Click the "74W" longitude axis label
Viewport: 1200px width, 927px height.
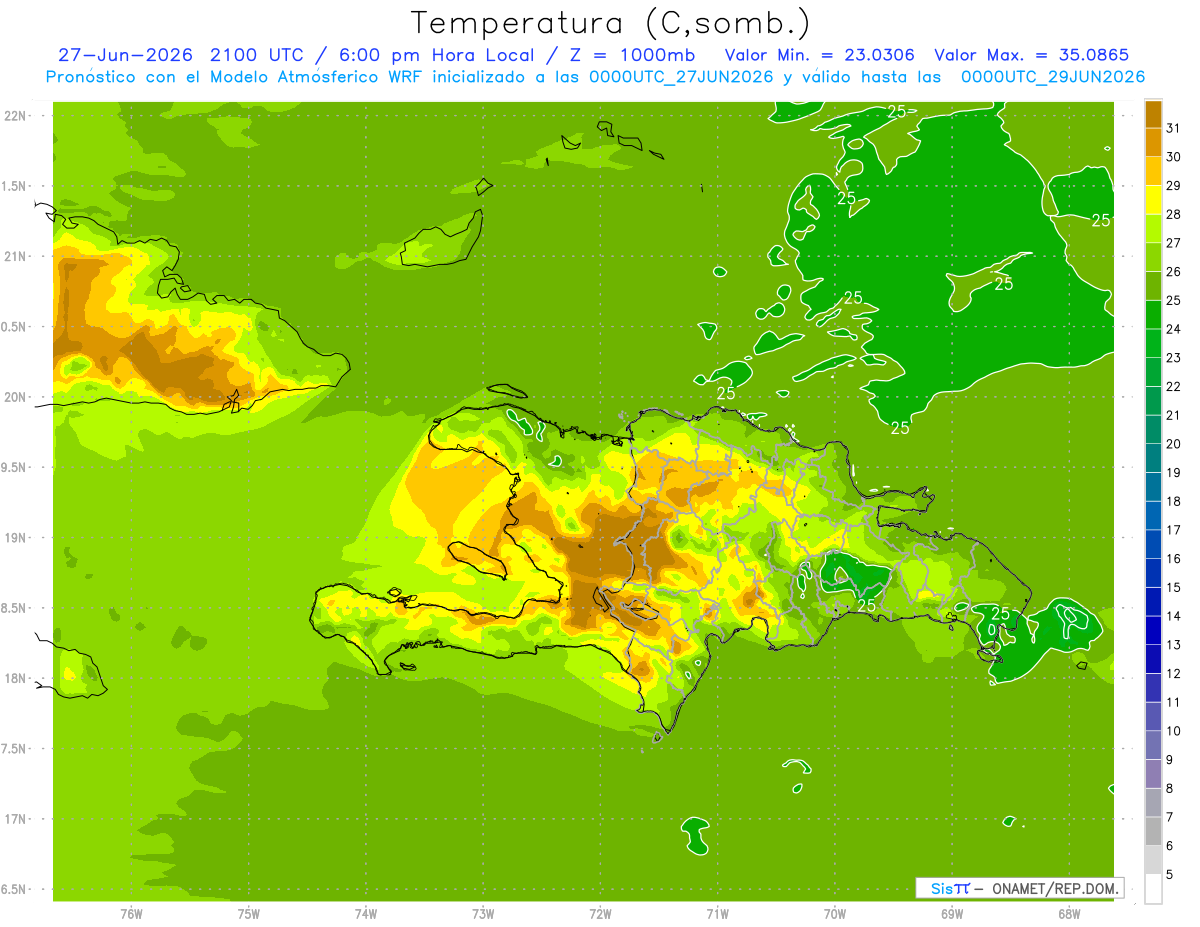pyautogui.click(x=366, y=913)
